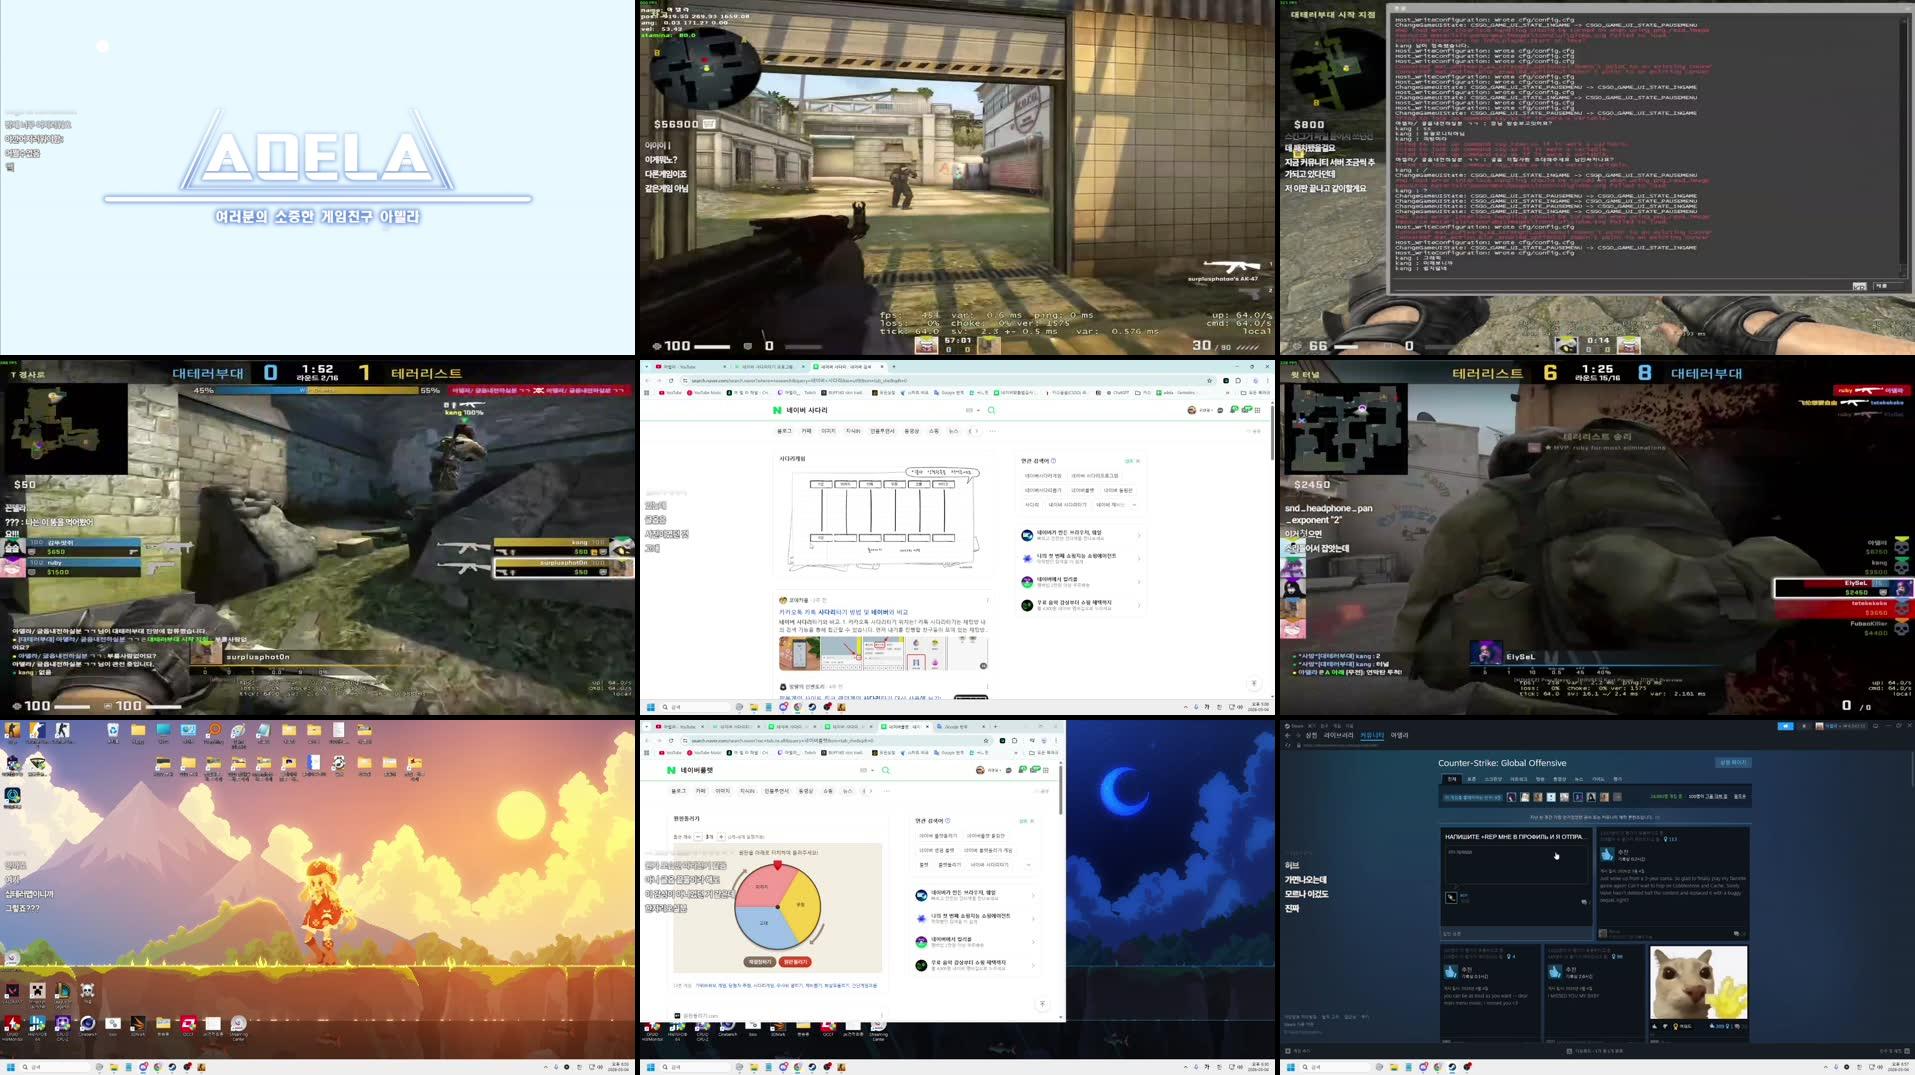The image size is (1915, 1075).
Task: Click the magnifier icon in the Naver search bar
Action: tap(989, 409)
